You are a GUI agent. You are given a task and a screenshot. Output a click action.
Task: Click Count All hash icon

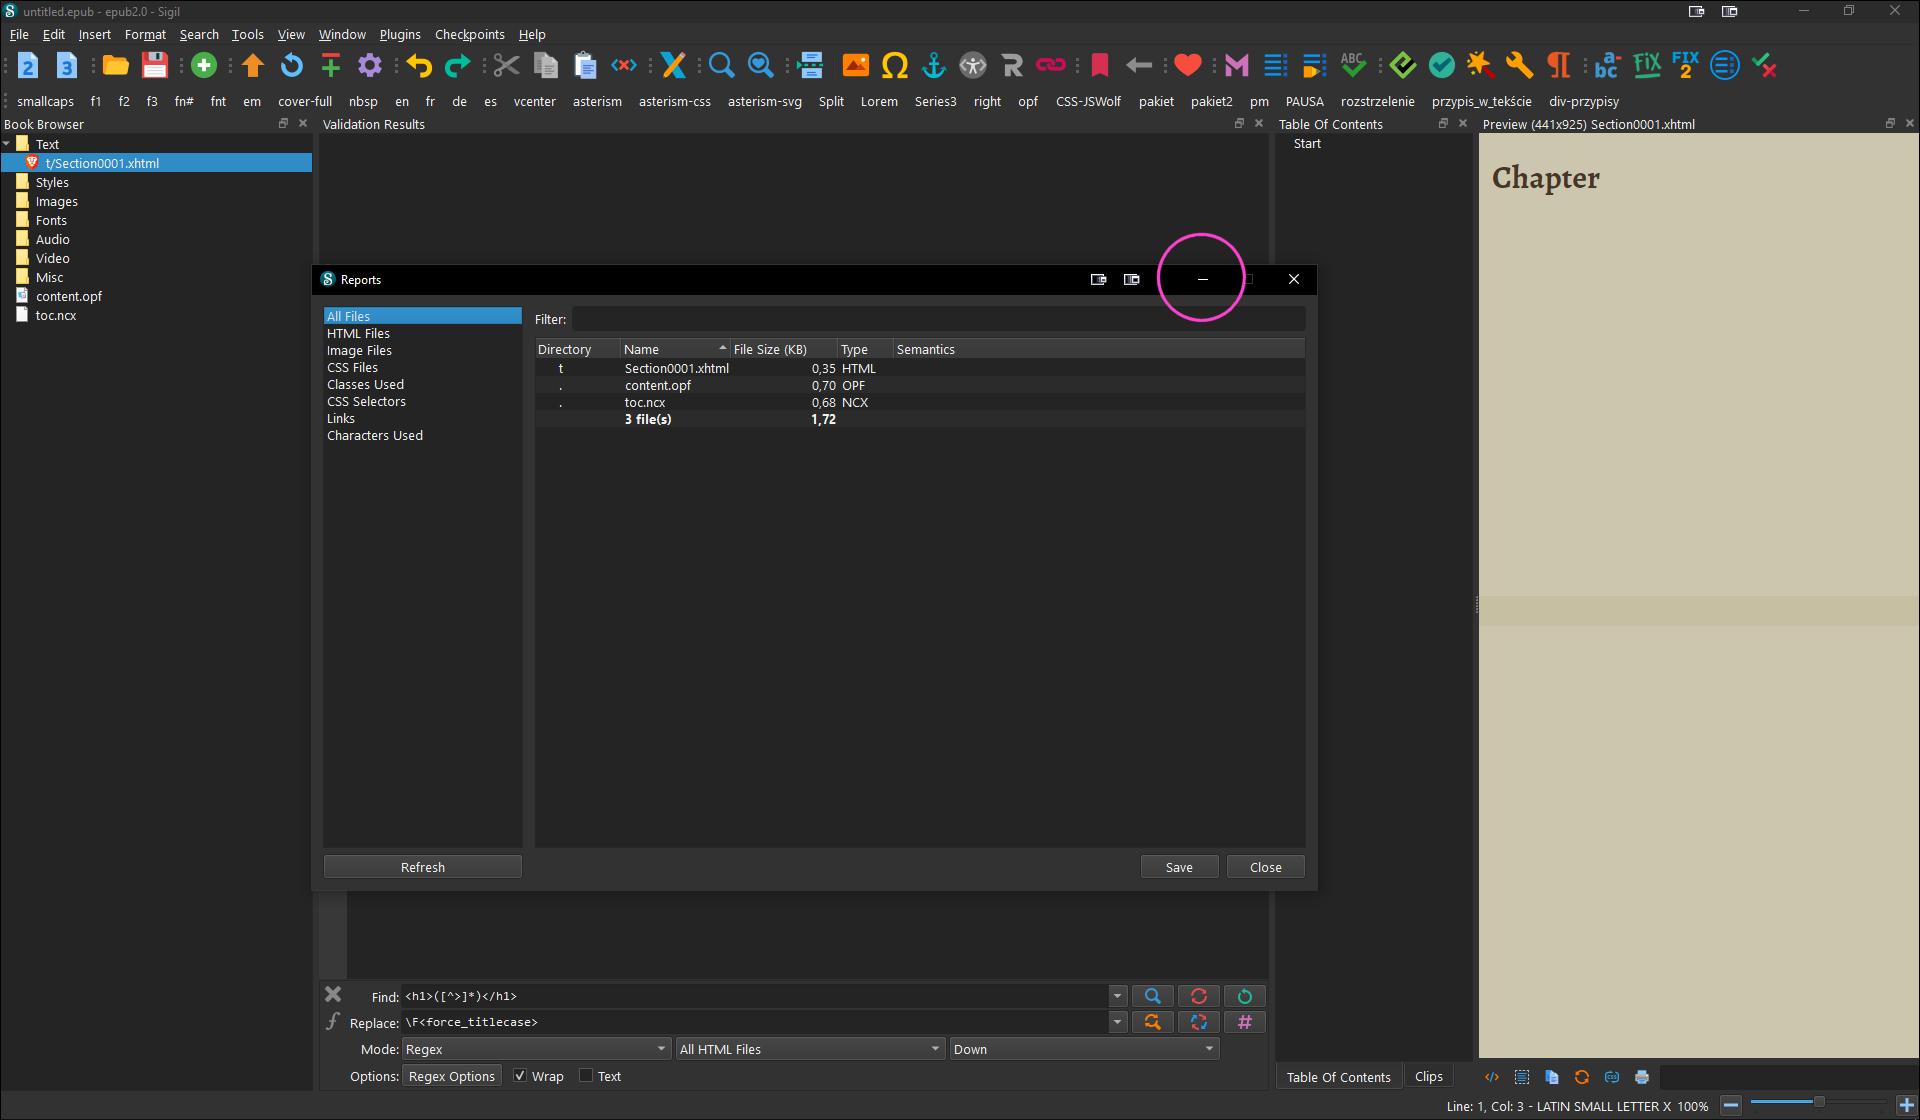(x=1244, y=1022)
